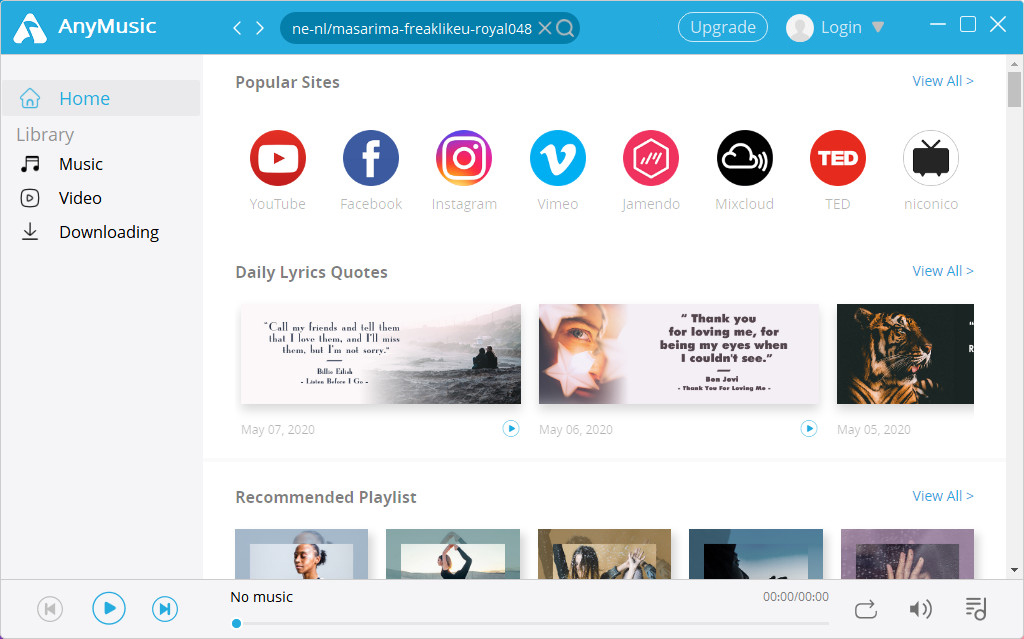The height and width of the screenshot is (639, 1024).
Task: Click the Home house icon
Action: tap(30, 98)
